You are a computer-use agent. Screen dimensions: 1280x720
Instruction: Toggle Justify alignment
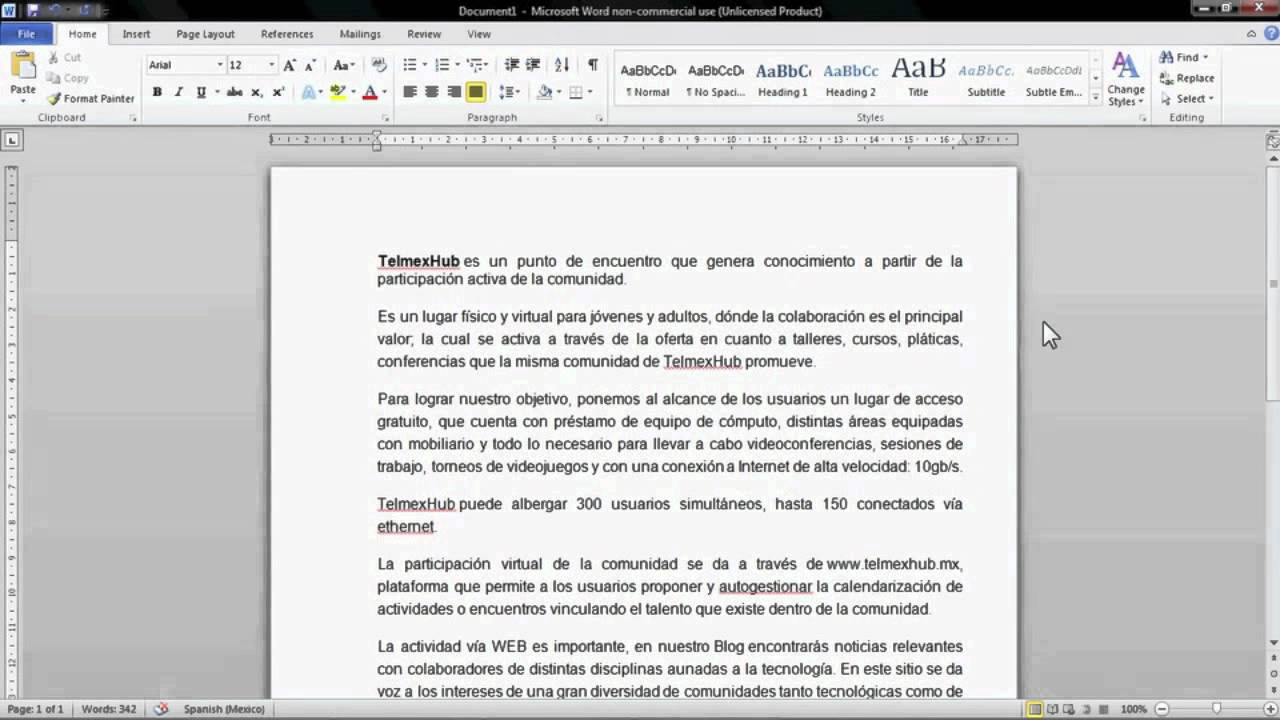pos(476,92)
